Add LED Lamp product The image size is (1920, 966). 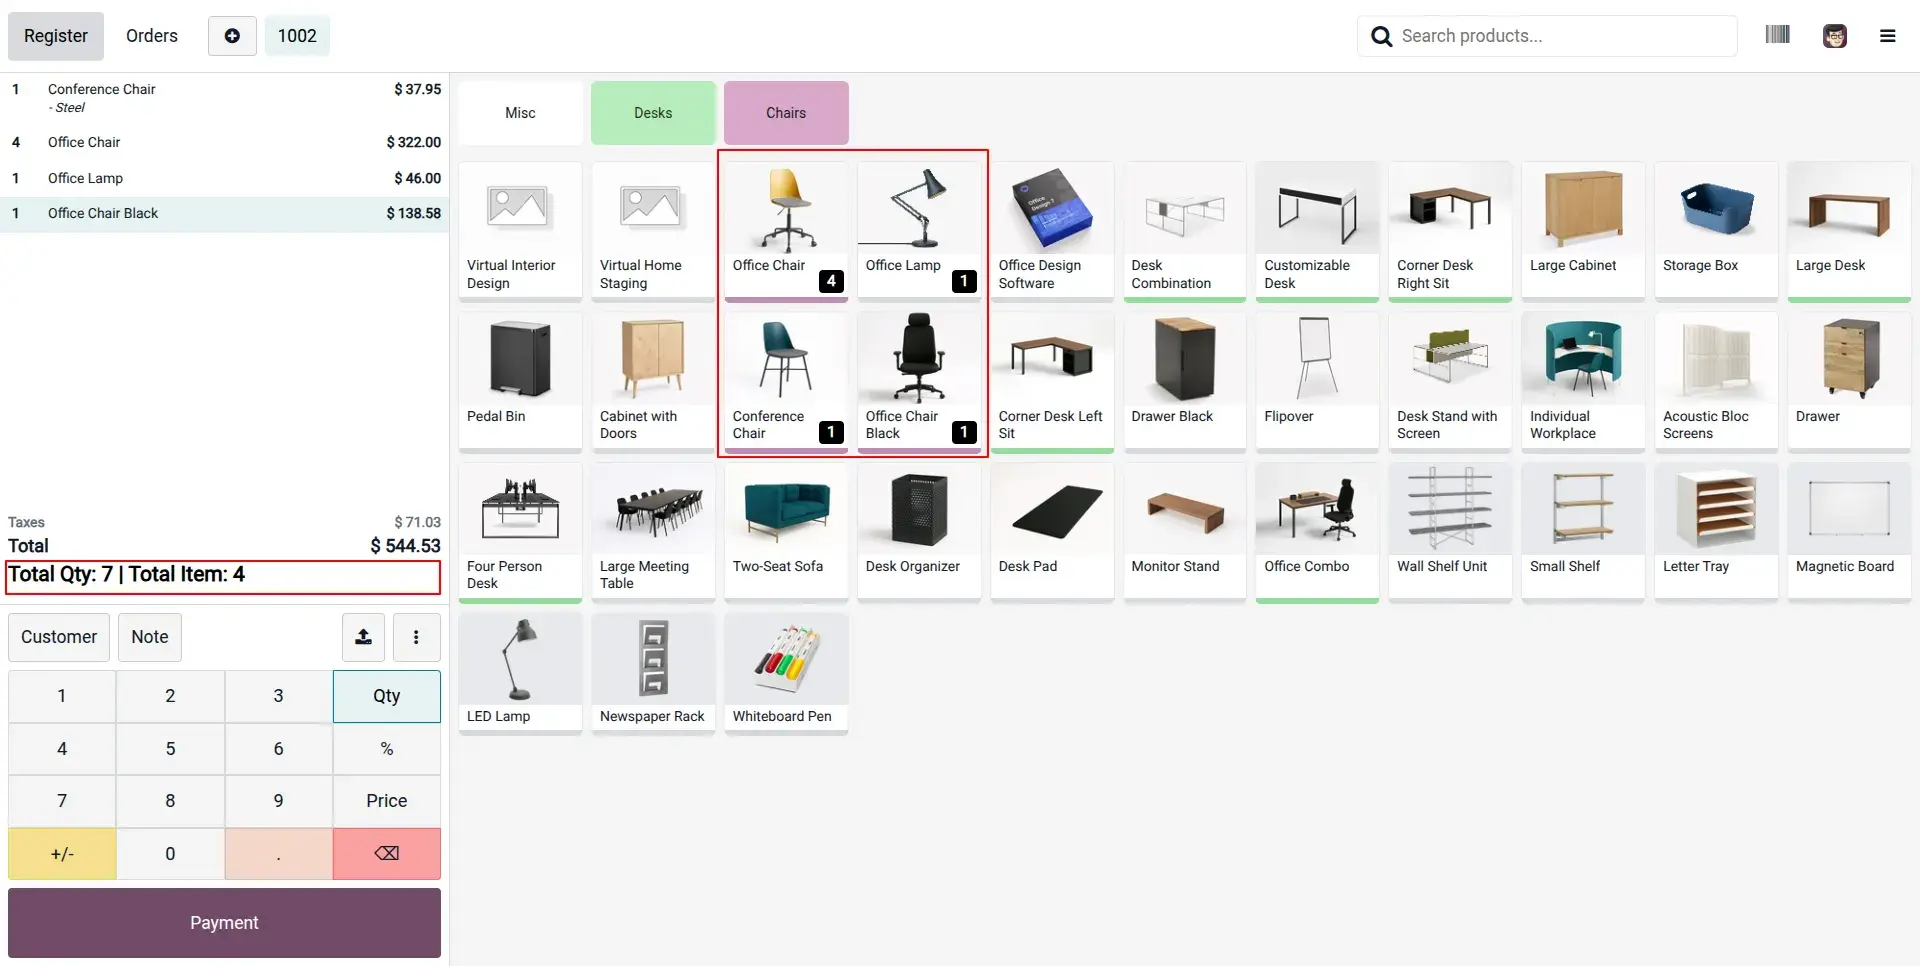pos(520,673)
